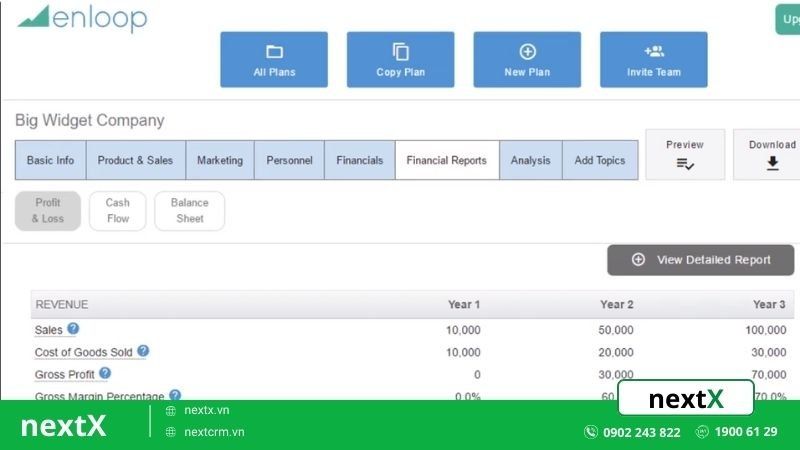This screenshot has height=450, width=800.
Task: Click the Invite Team people icon
Action: (654, 51)
